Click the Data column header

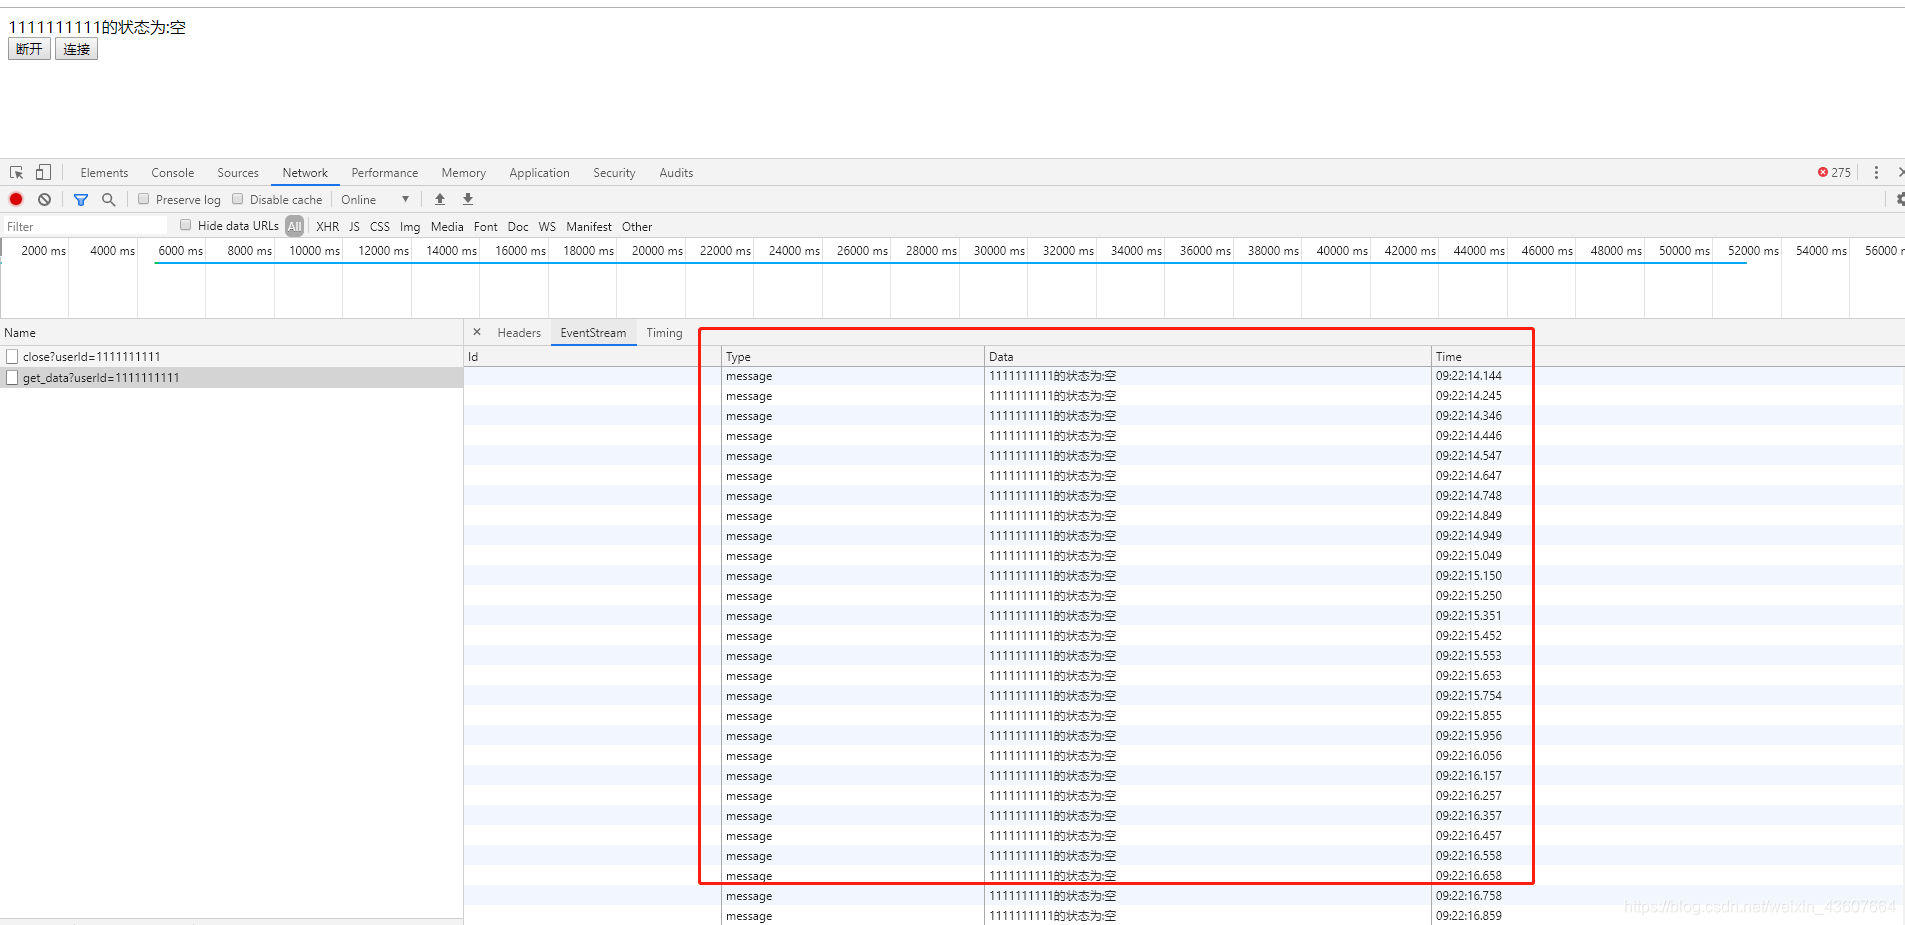1207,357
